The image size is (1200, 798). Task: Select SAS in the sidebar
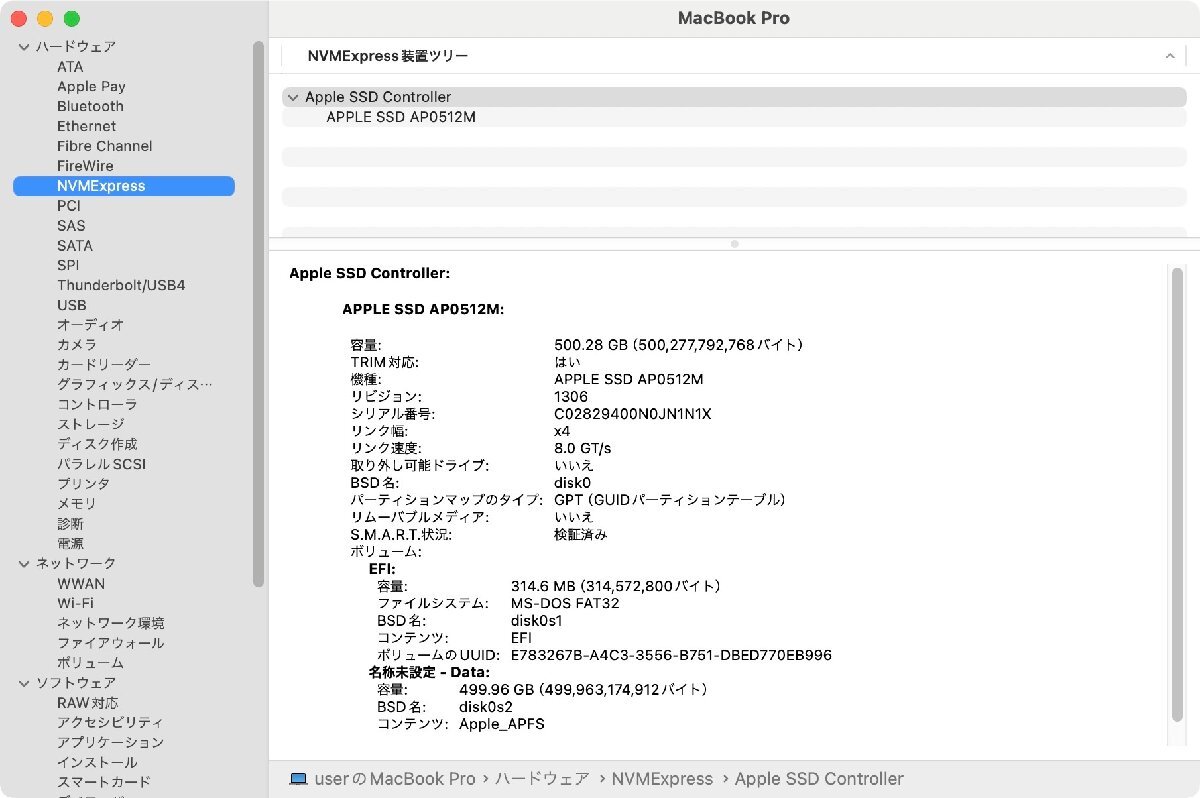point(71,225)
